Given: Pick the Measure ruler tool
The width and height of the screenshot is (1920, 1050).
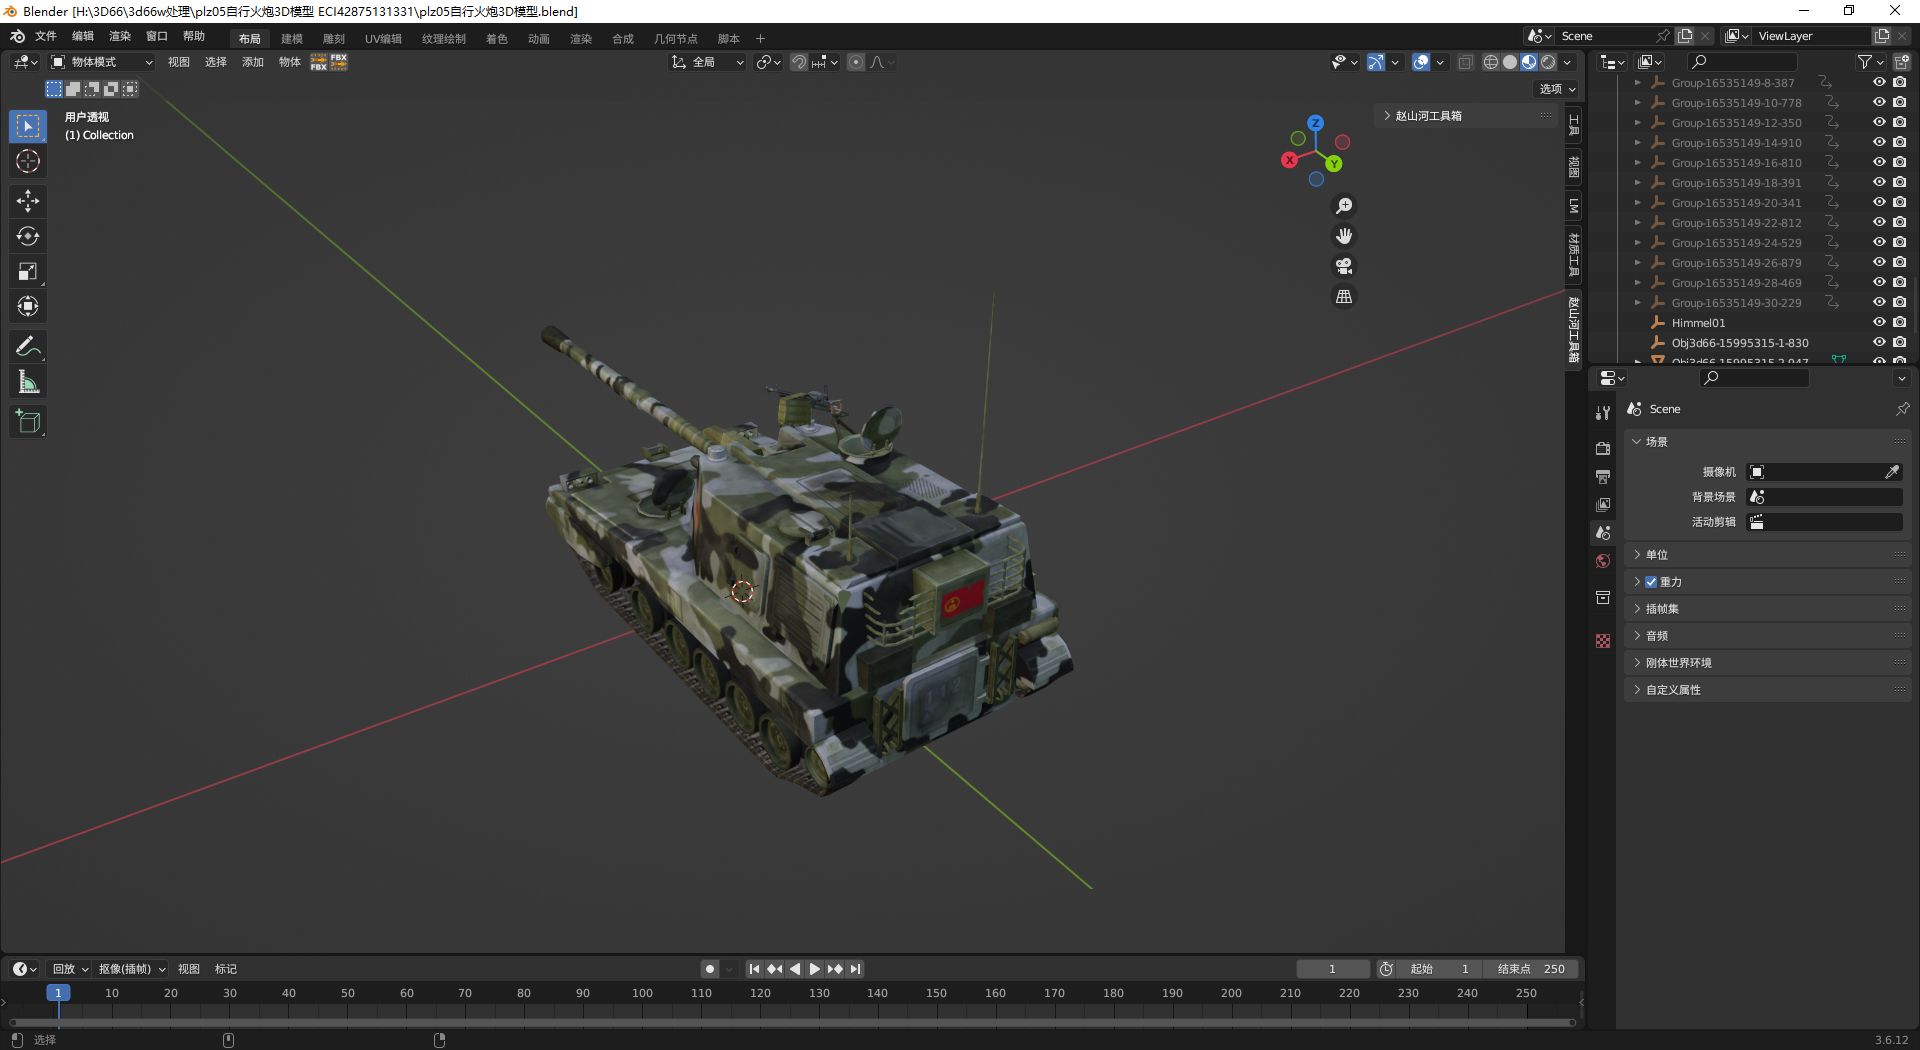Looking at the screenshot, I should (x=28, y=382).
